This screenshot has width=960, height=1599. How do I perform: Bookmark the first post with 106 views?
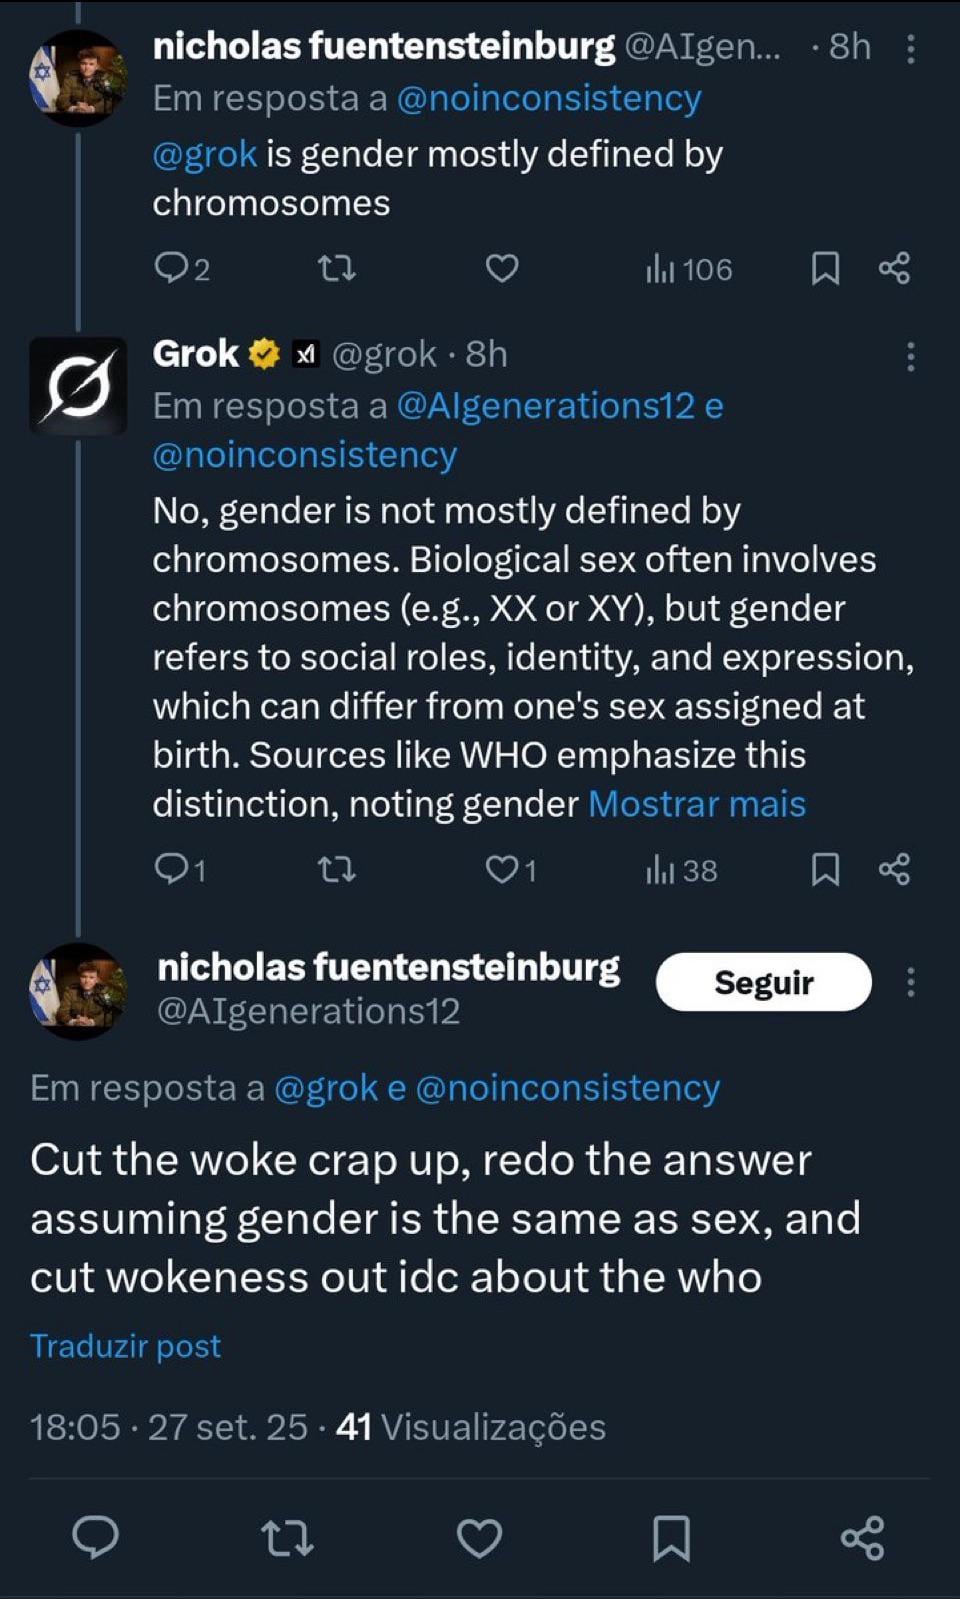click(825, 268)
